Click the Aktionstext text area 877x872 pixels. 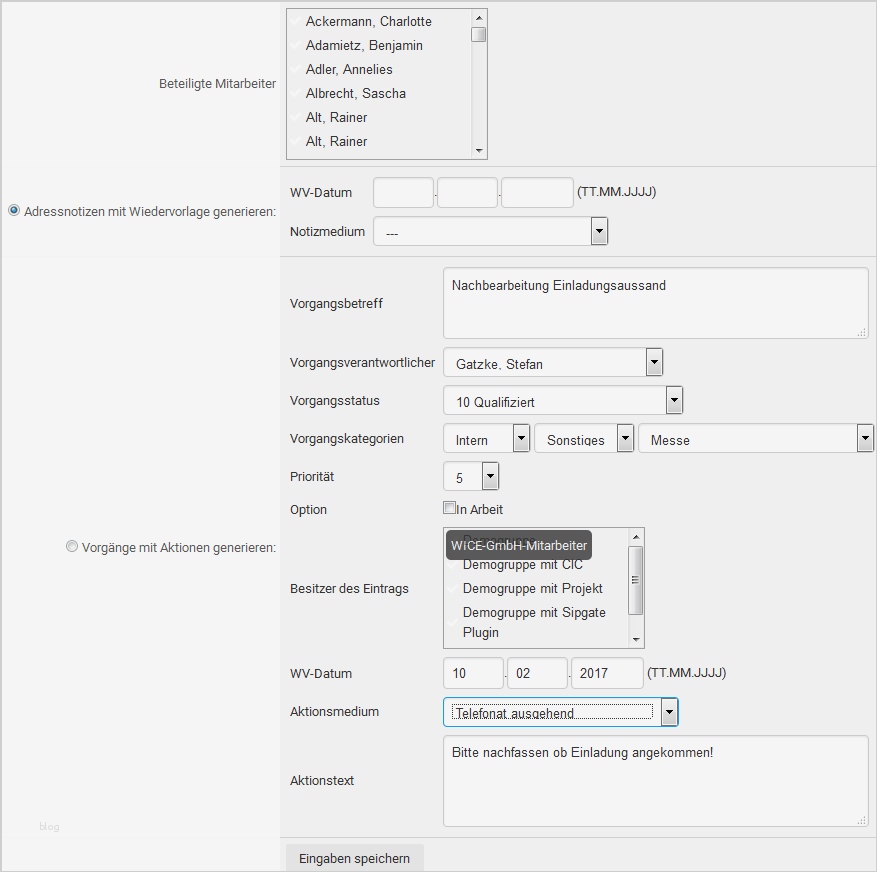[x=656, y=781]
